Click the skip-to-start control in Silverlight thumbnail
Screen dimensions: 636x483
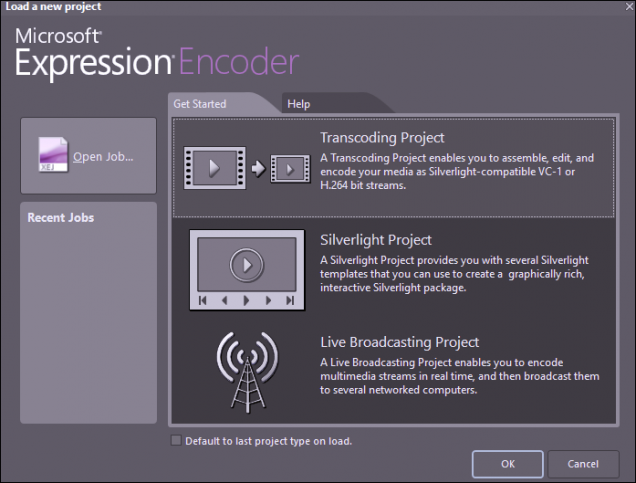(203, 301)
